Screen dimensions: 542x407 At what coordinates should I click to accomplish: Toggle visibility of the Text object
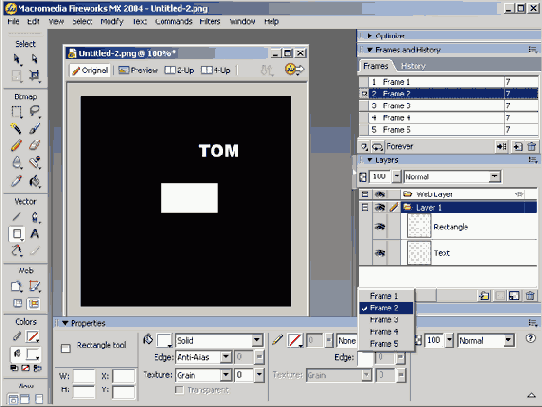coord(380,253)
